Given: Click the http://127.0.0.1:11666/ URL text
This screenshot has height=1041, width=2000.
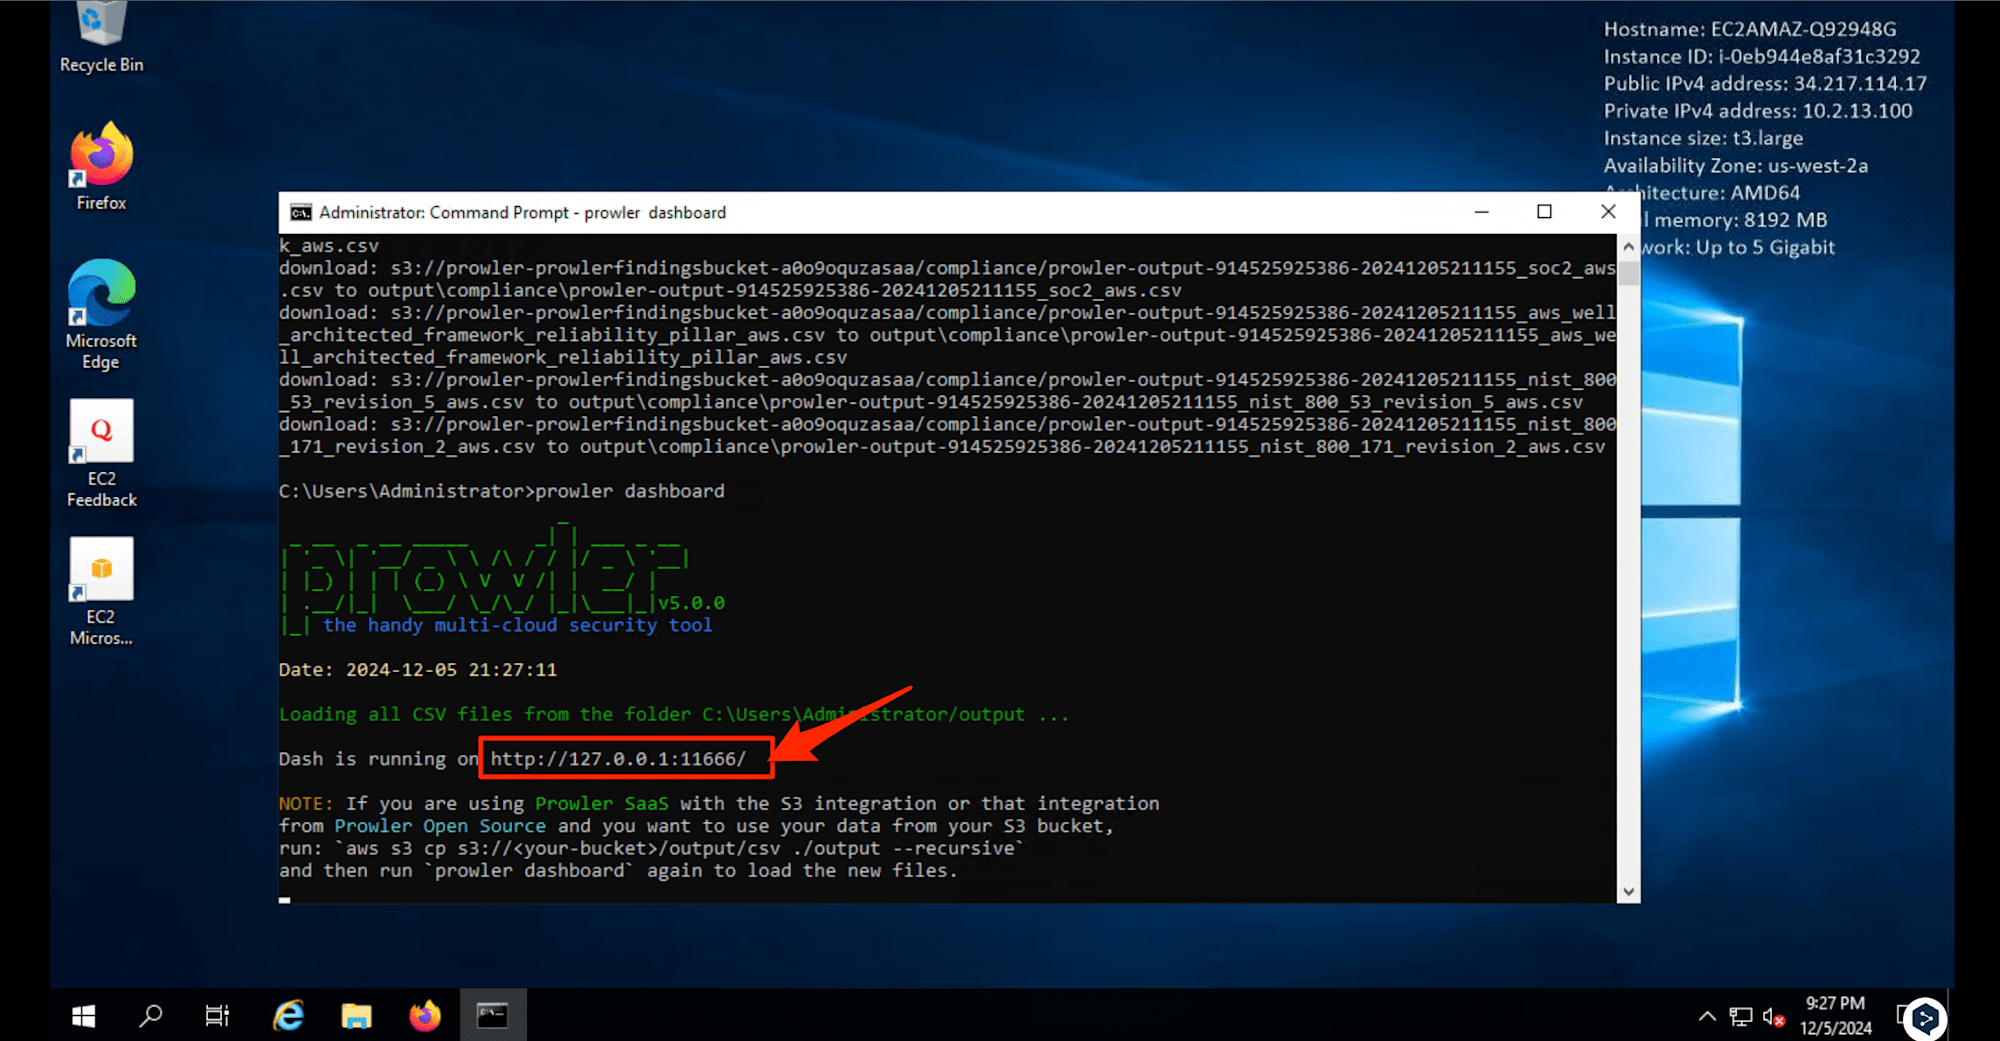Looking at the screenshot, I should pyautogui.click(x=618, y=759).
